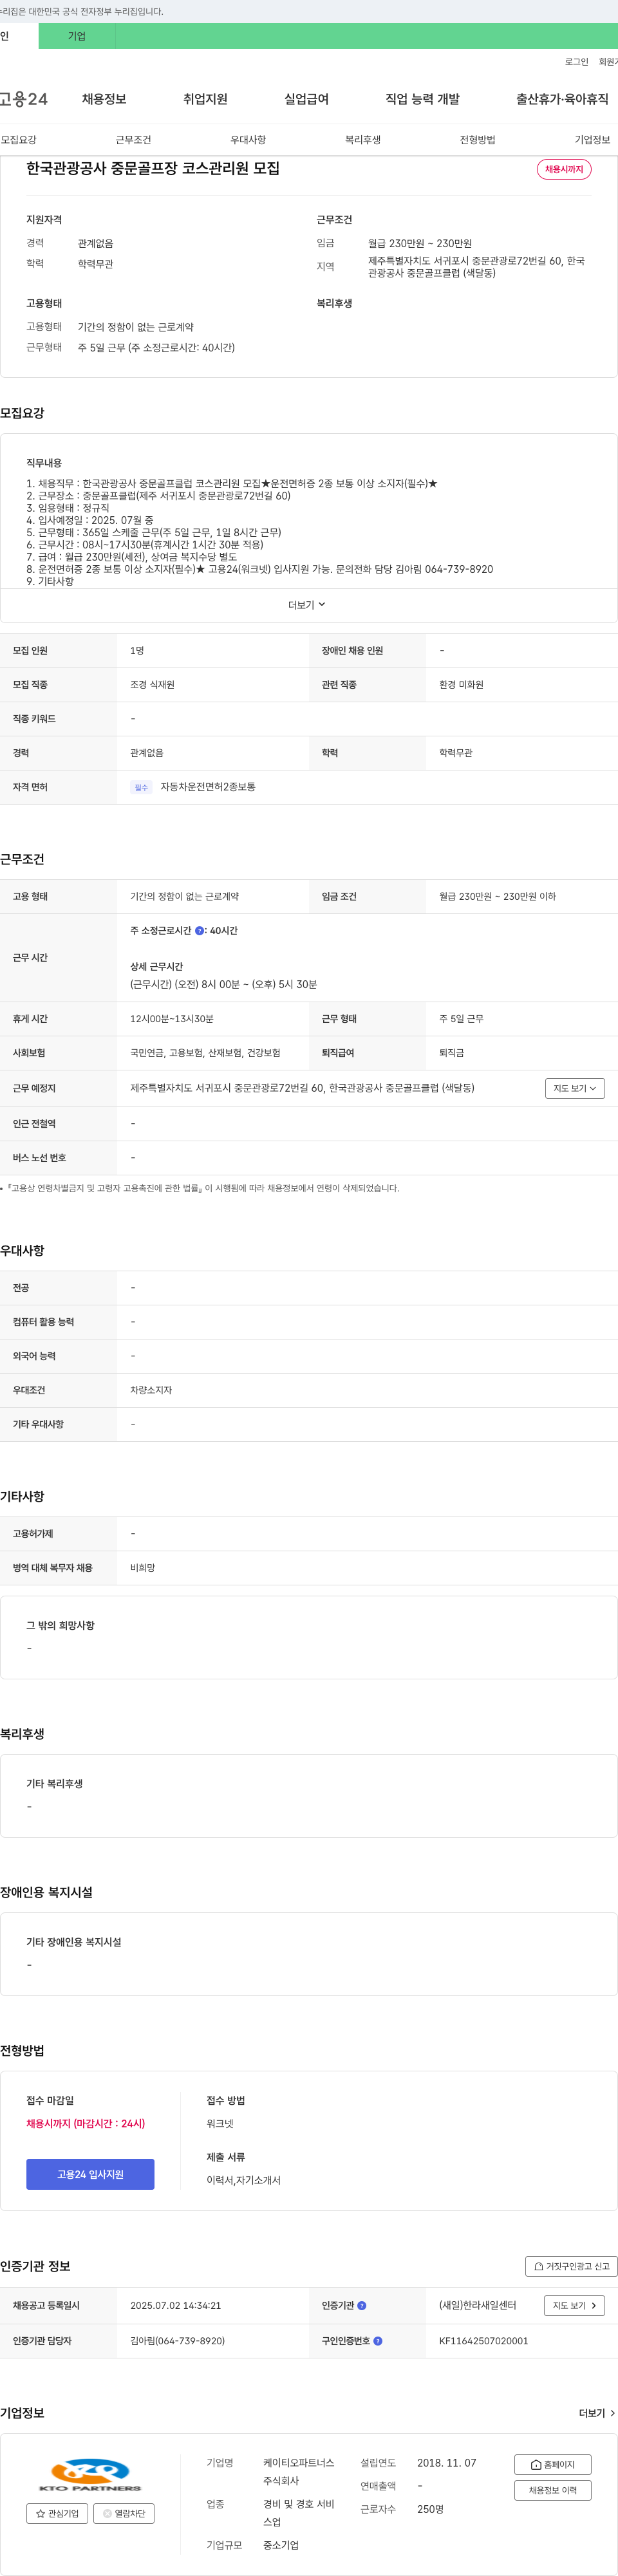Image resolution: width=618 pixels, height=2576 pixels.
Task: Select wage text 월급 230만원 ~ 230만원 이하
Action: (497, 897)
